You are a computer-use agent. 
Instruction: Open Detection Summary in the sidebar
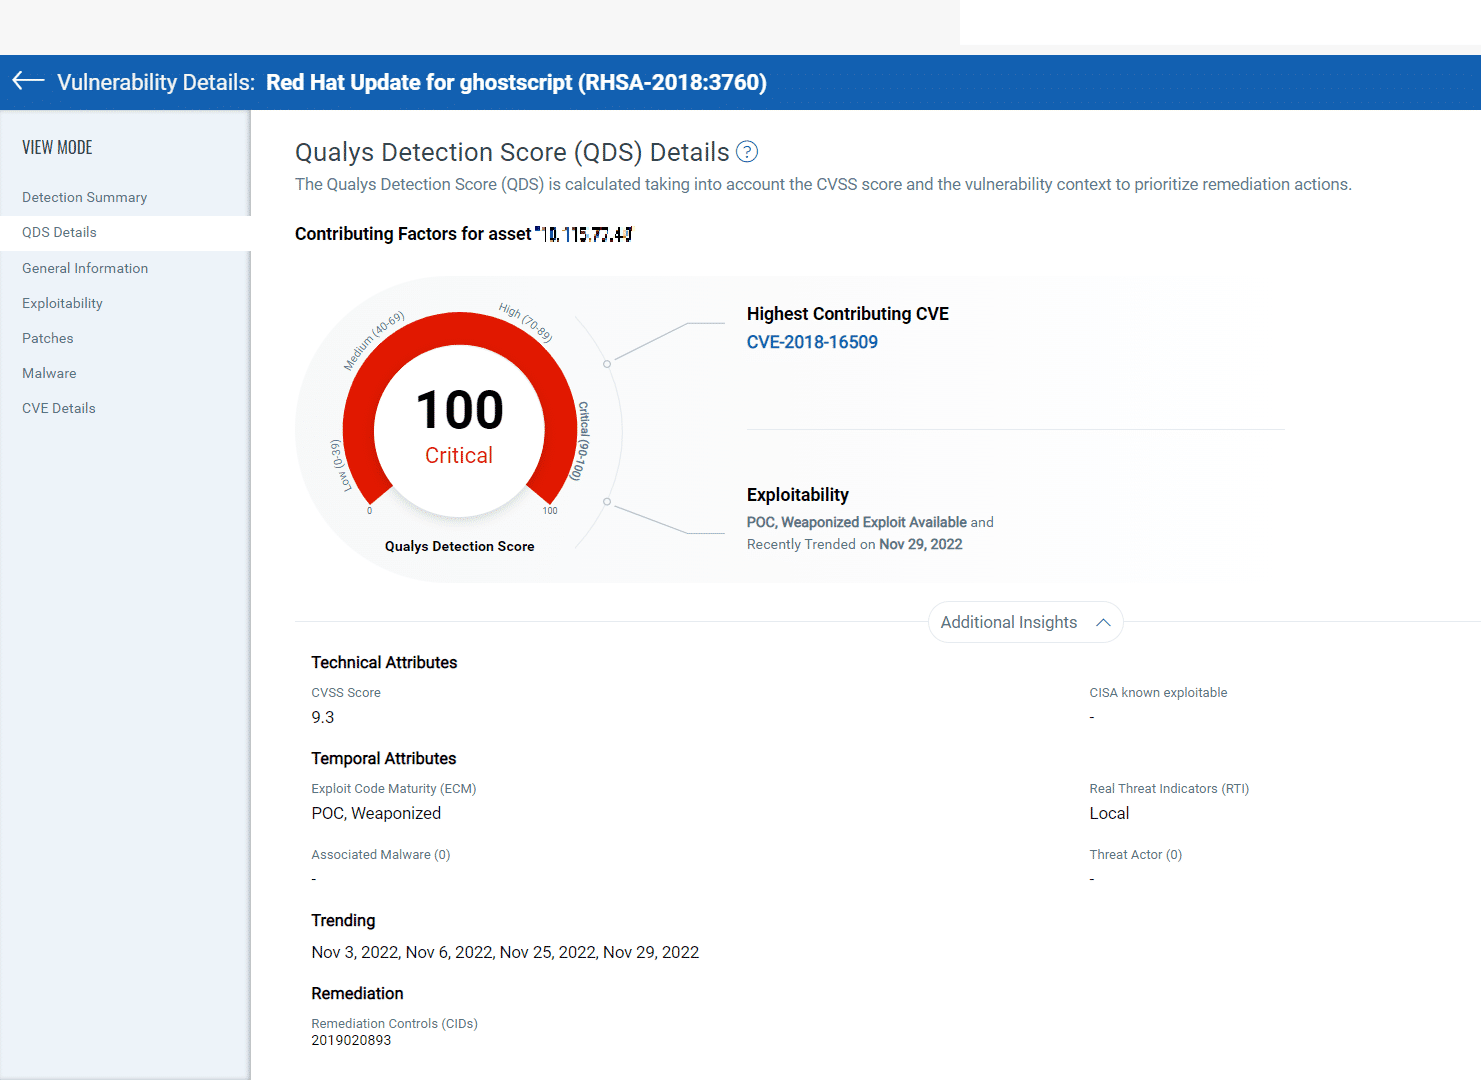coord(84,197)
